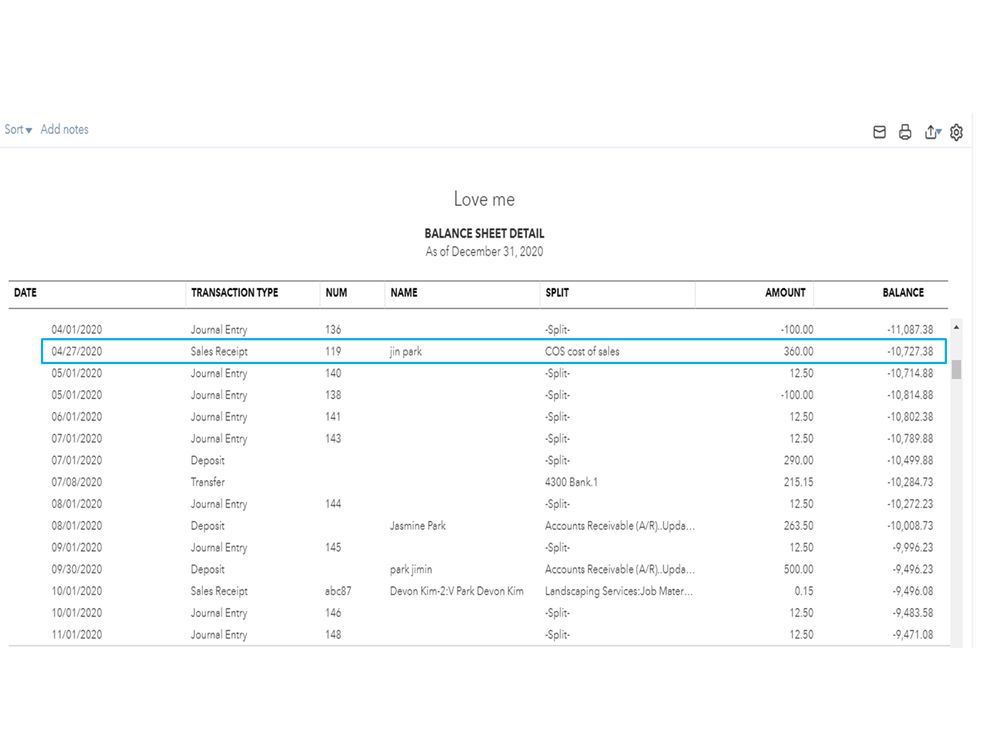The height and width of the screenshot is (749, 999).
Task: Click the 500.00 deposit amount
Action: (x=798, y=570)
